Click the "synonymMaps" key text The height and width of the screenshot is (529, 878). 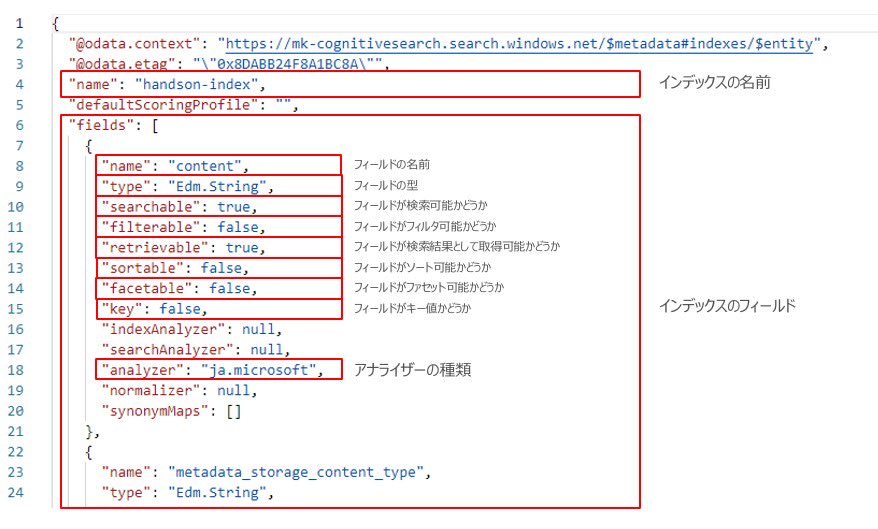[x=155, y=411]
